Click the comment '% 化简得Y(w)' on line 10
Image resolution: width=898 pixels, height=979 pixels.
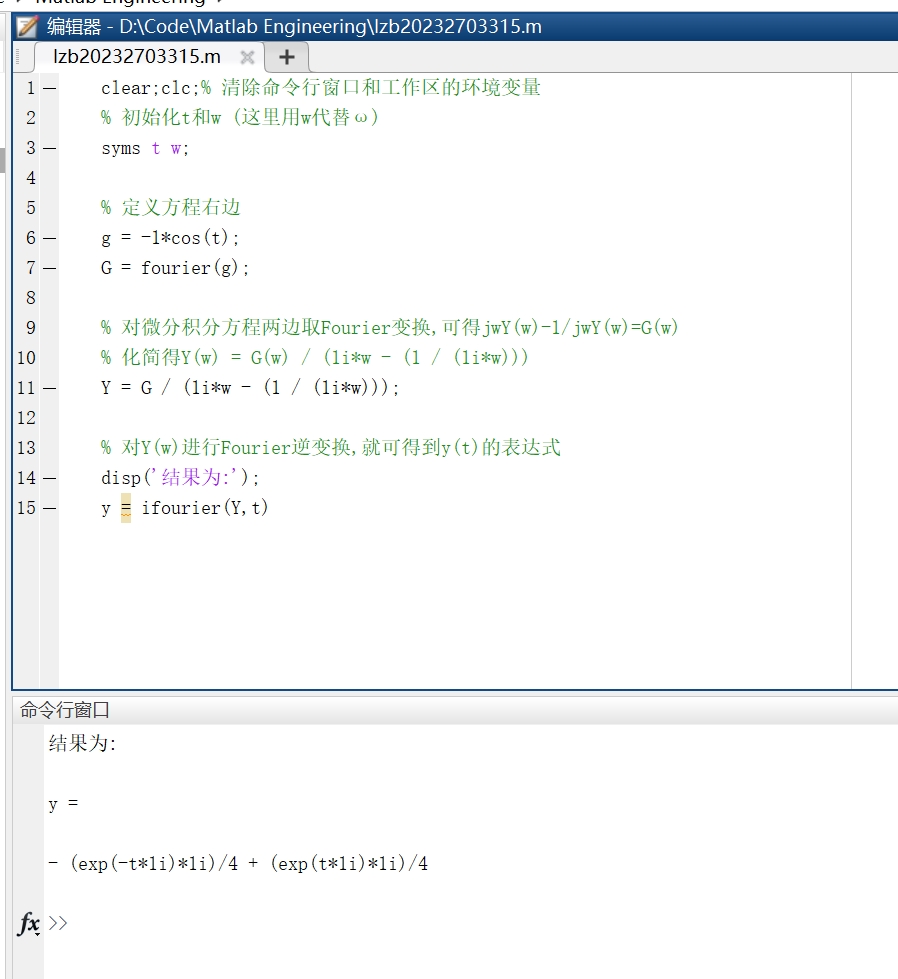click(315, 358)
